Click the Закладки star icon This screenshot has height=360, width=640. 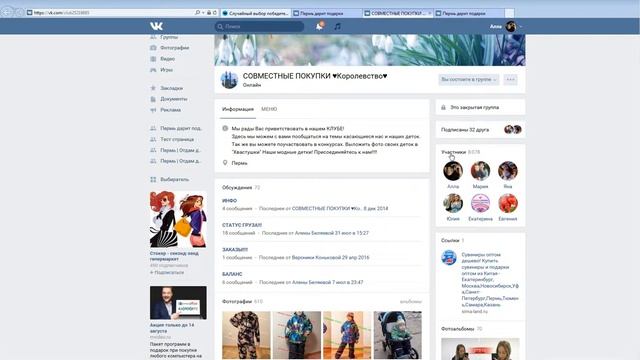click(153, 88)
